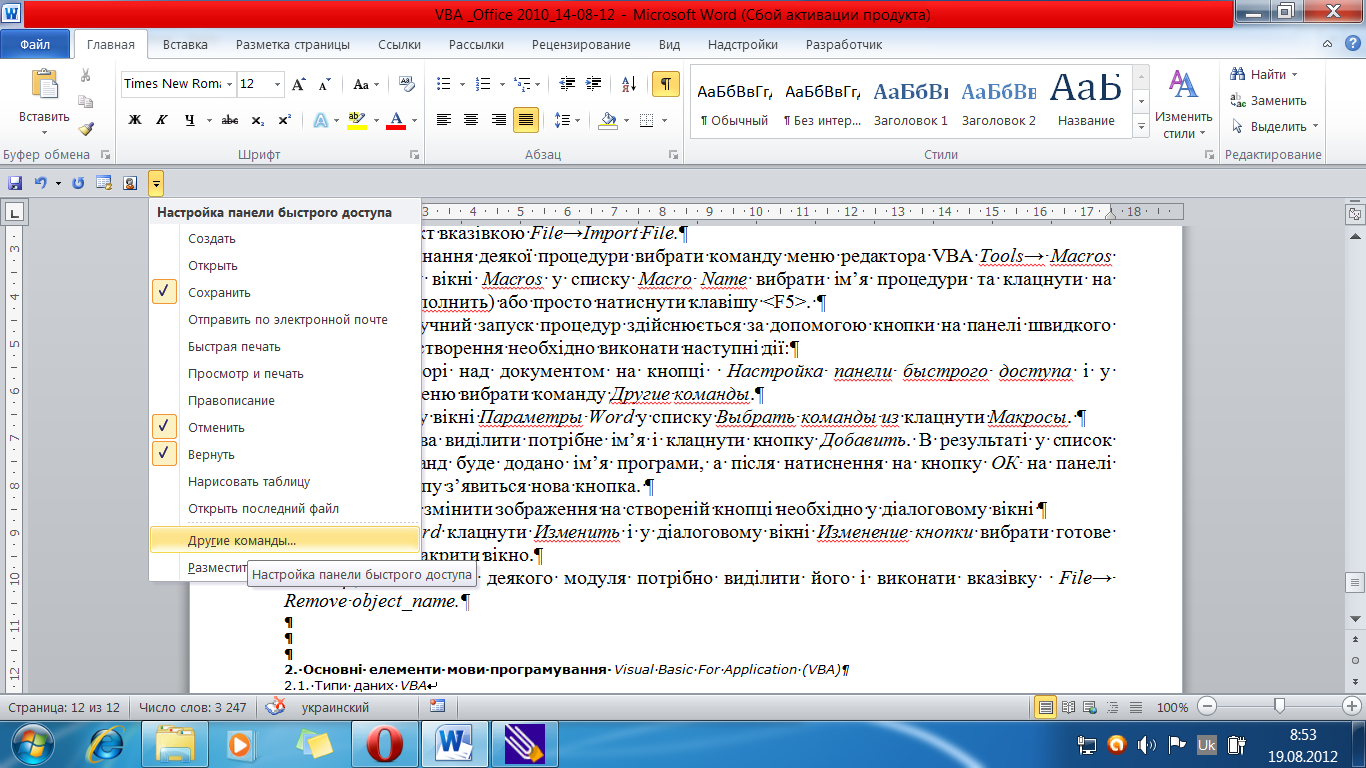Apply the Название style

[1085, 102]
